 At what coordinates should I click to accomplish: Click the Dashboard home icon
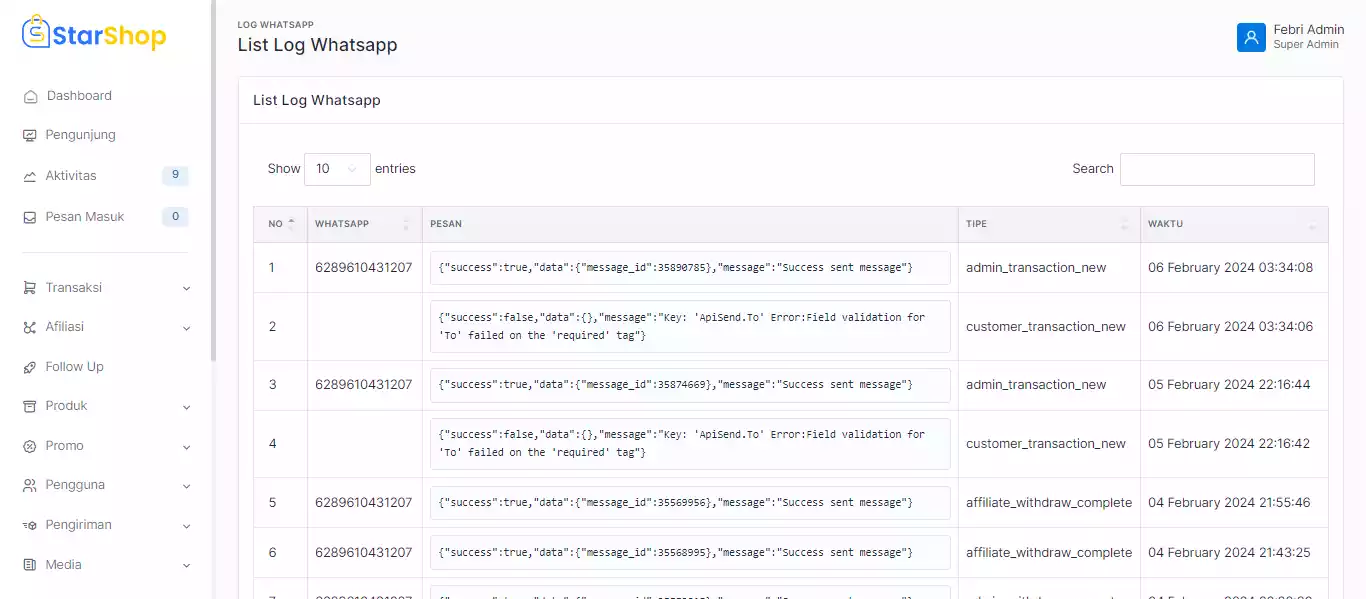[x=30, y=96]
